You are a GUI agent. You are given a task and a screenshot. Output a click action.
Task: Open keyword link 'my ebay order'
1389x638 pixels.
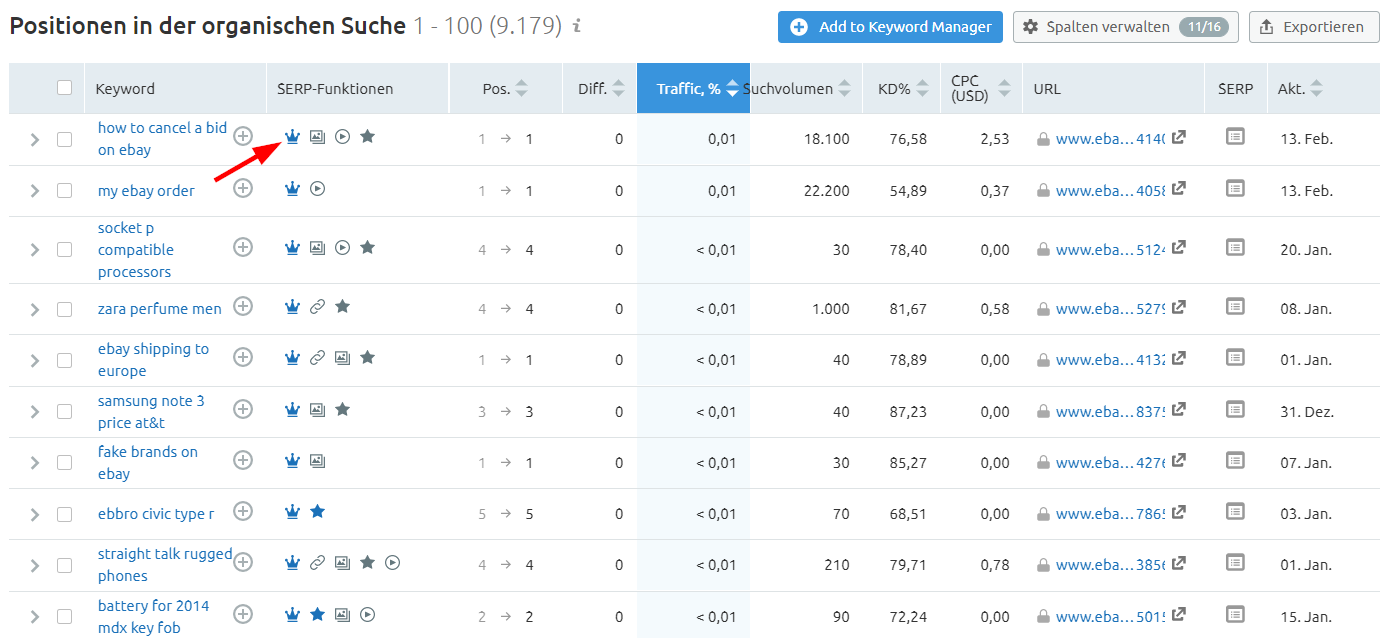(x=146, y=190)
